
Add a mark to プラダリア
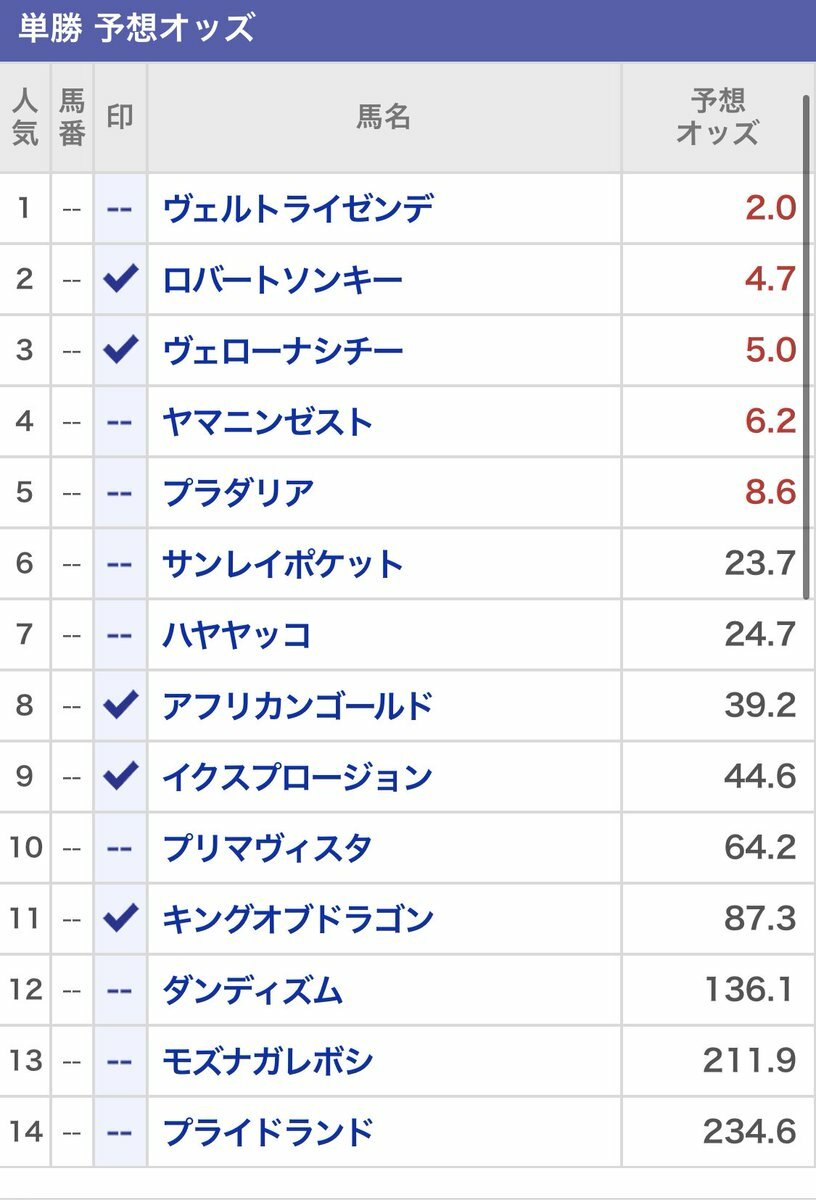[x=120, y=493]
